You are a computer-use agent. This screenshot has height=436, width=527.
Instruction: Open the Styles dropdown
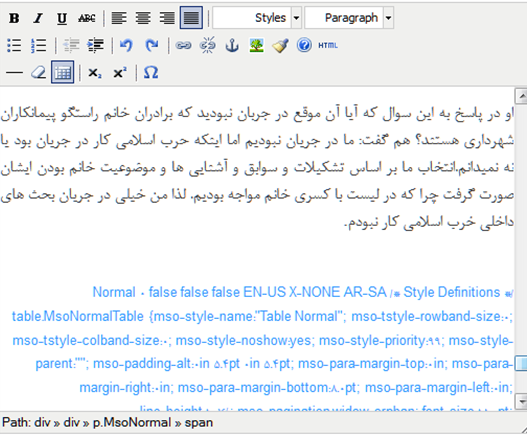click(257, 17)
